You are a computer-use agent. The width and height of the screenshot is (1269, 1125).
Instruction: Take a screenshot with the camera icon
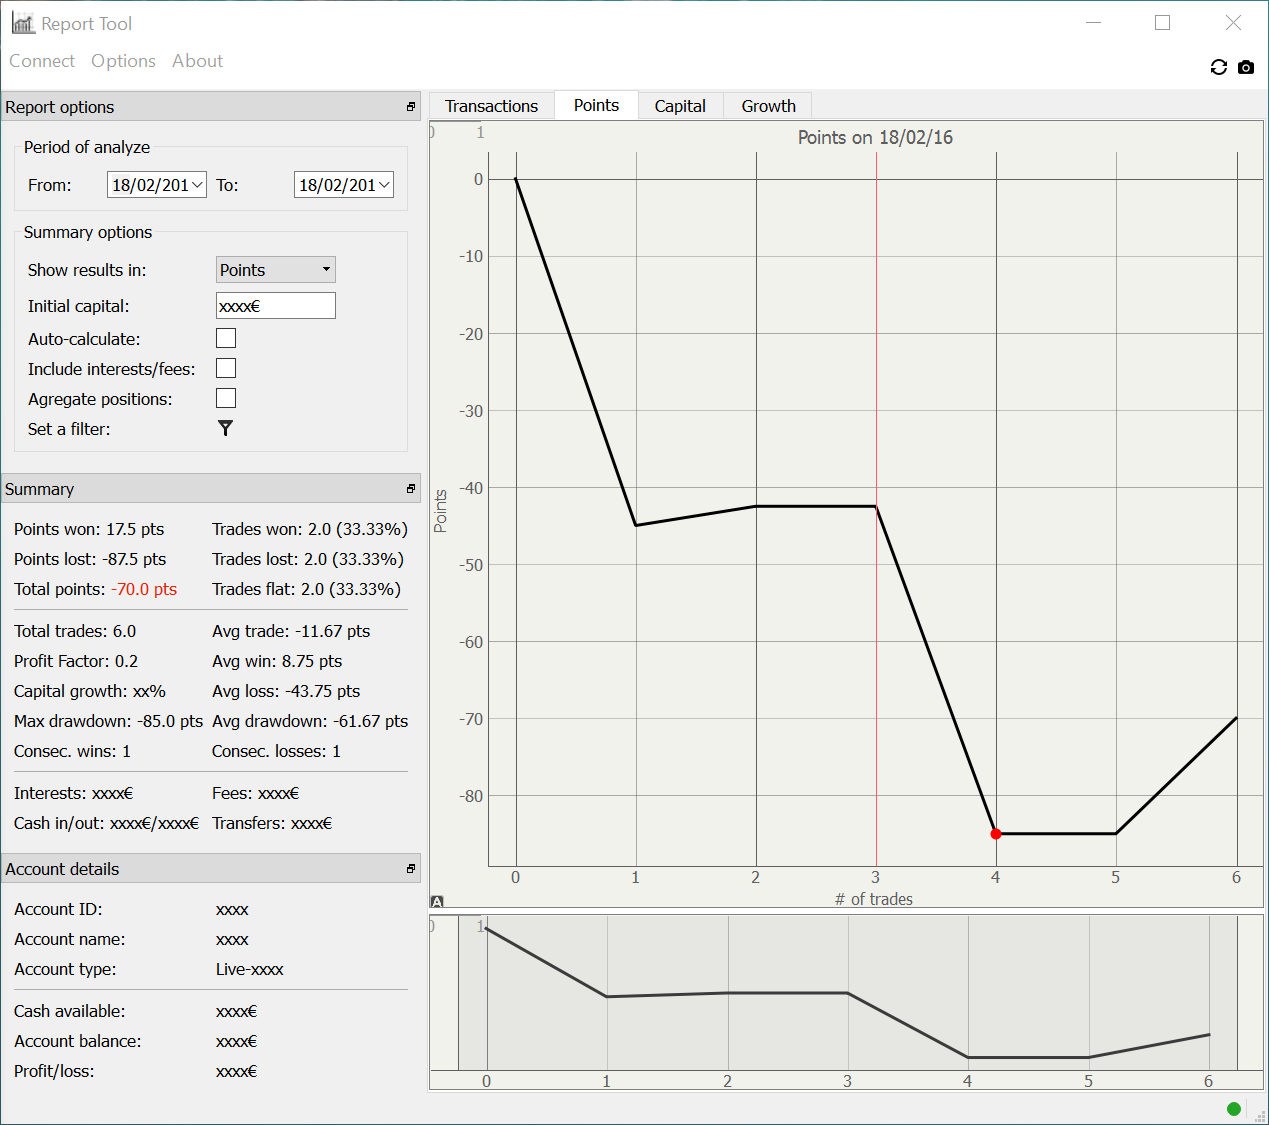[x=1245, y=67]
